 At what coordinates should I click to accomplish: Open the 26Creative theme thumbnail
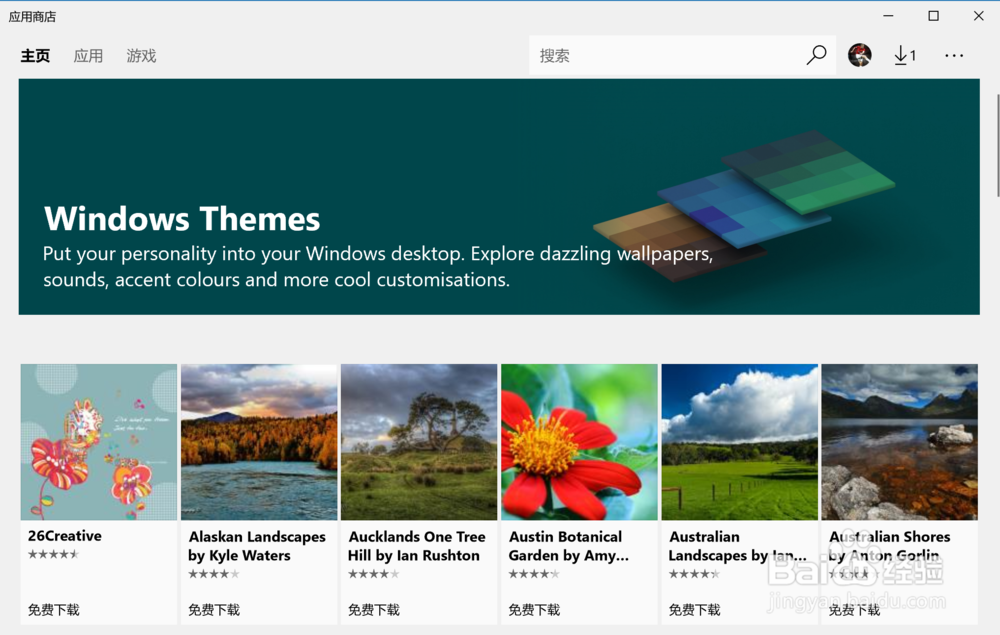[x=99, y=442]
